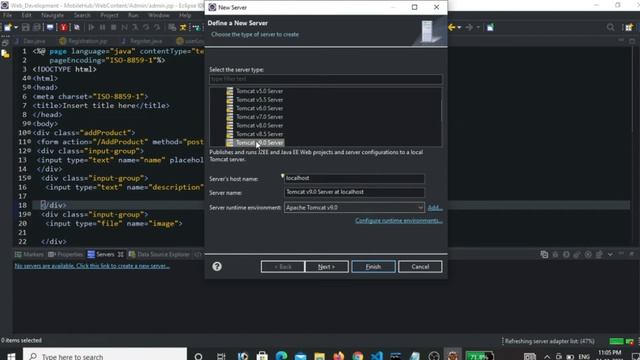This screenshot has width=640, height=360.
Task: Click the Cancel button in New Server
Action: pos(420,267)
